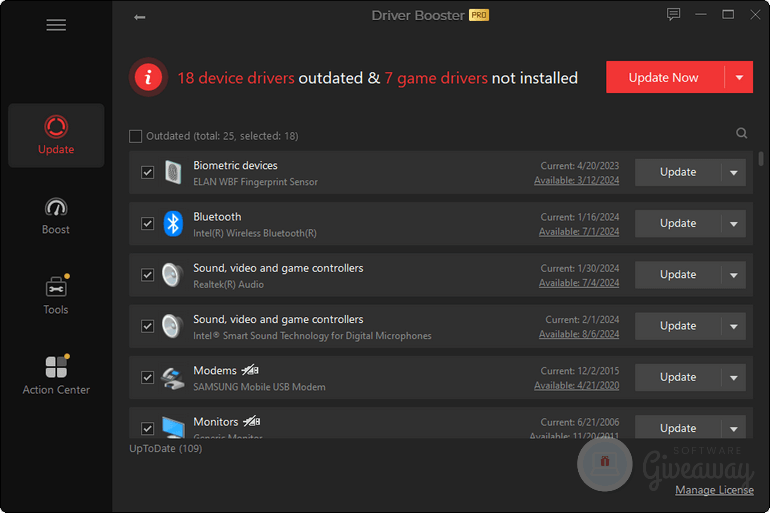Go back using the arrow icon
Screen dimensions: 770x513
[x=139, y=17]
